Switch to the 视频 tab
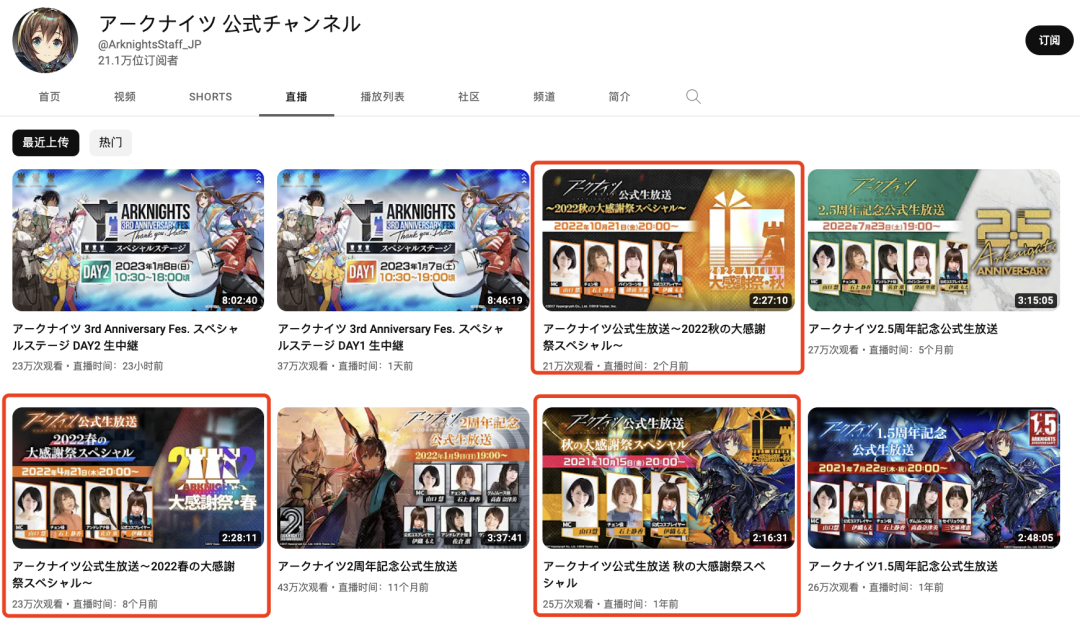 125,96
